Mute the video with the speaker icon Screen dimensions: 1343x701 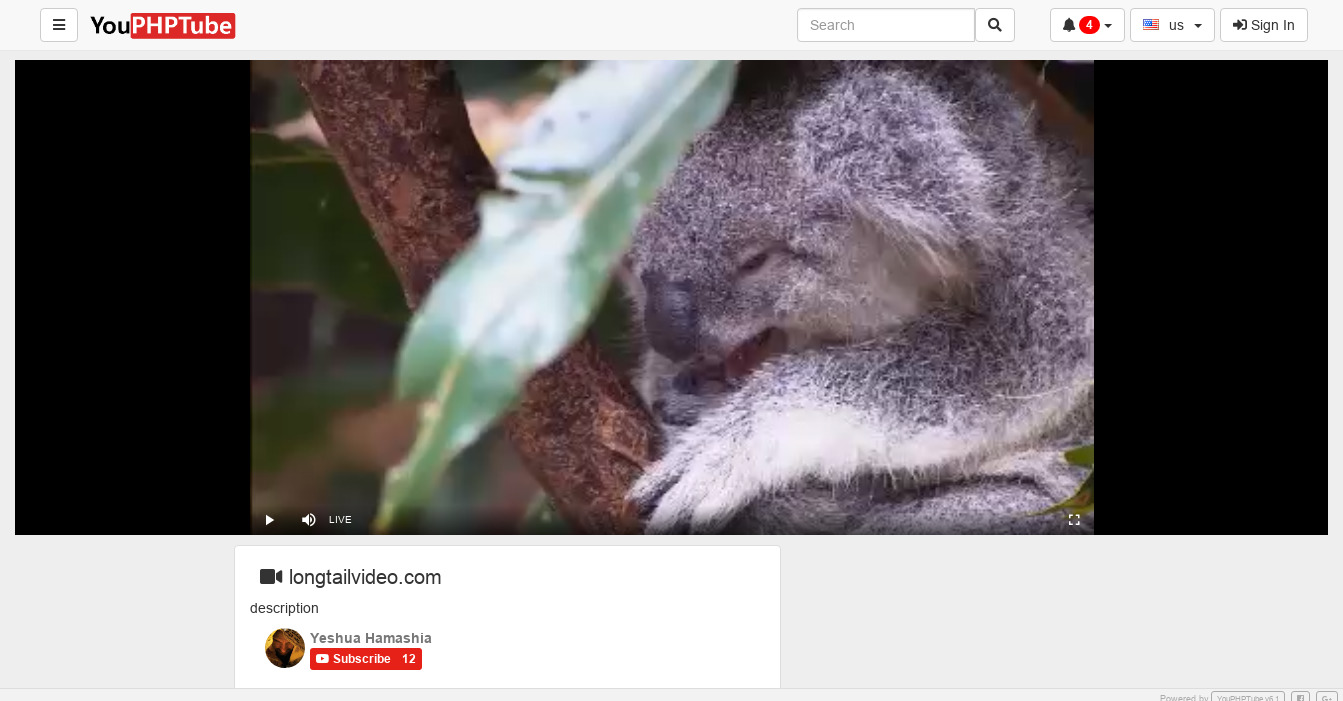coord(308,520)
